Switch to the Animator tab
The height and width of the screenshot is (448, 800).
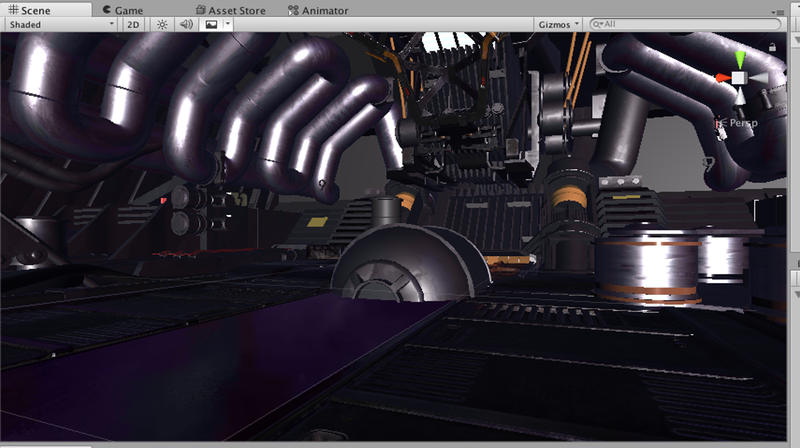(318, 10)
